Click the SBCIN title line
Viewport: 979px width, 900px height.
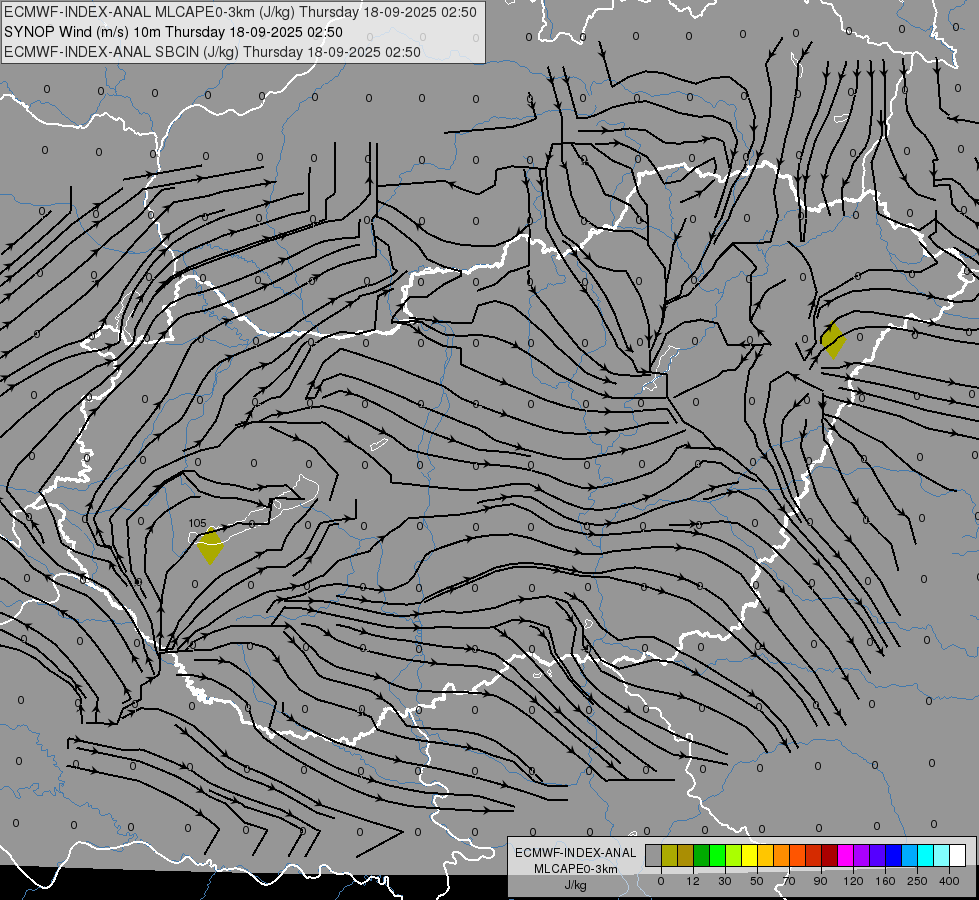pos(212,52)
